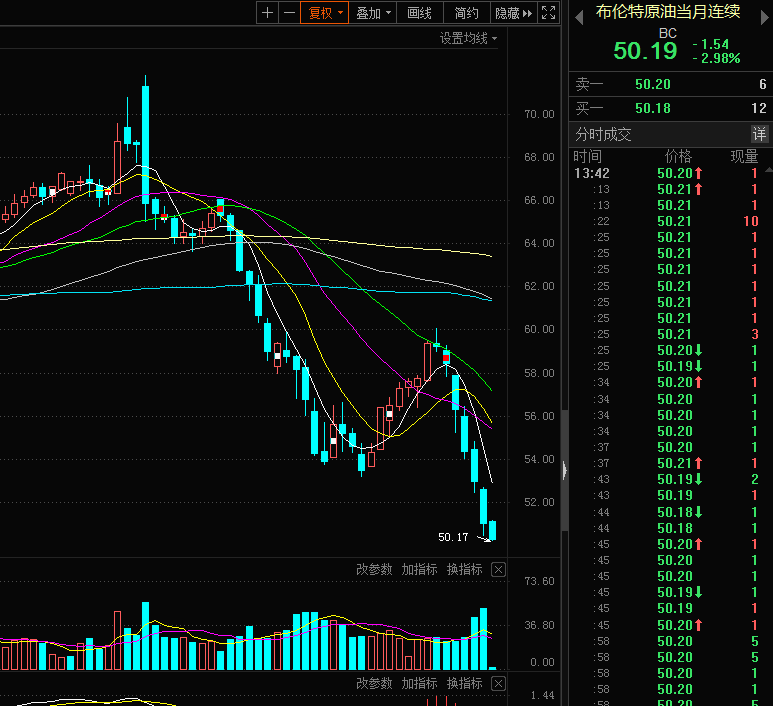This screenshot has height=706, width=773.
Task: Open the 复权 dropdown
Action: point(324,13)
